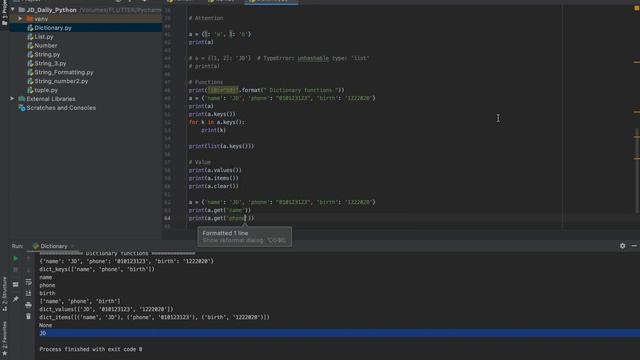Screen dimensions: 640x360
Task: Place cursor on print(a.get('phone')) line
Action: click(221, 218)
